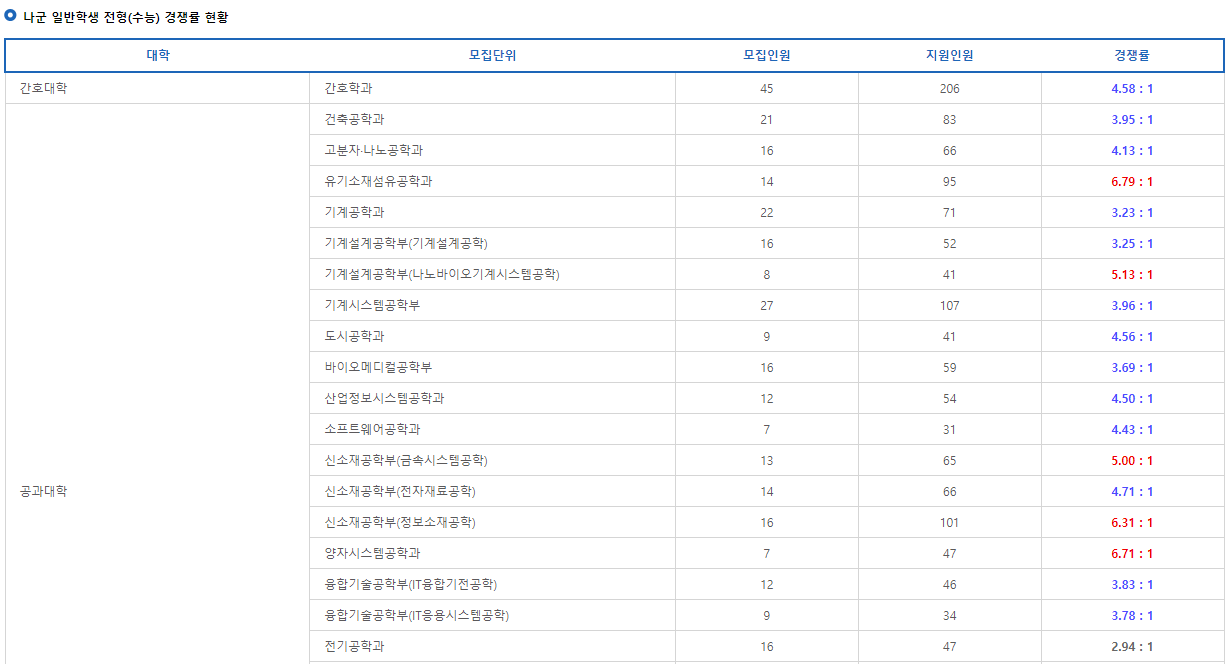This screenshot has width=1229, height=664.
Task: Select the 도시공학과 row label
Action: pos(354,336)
